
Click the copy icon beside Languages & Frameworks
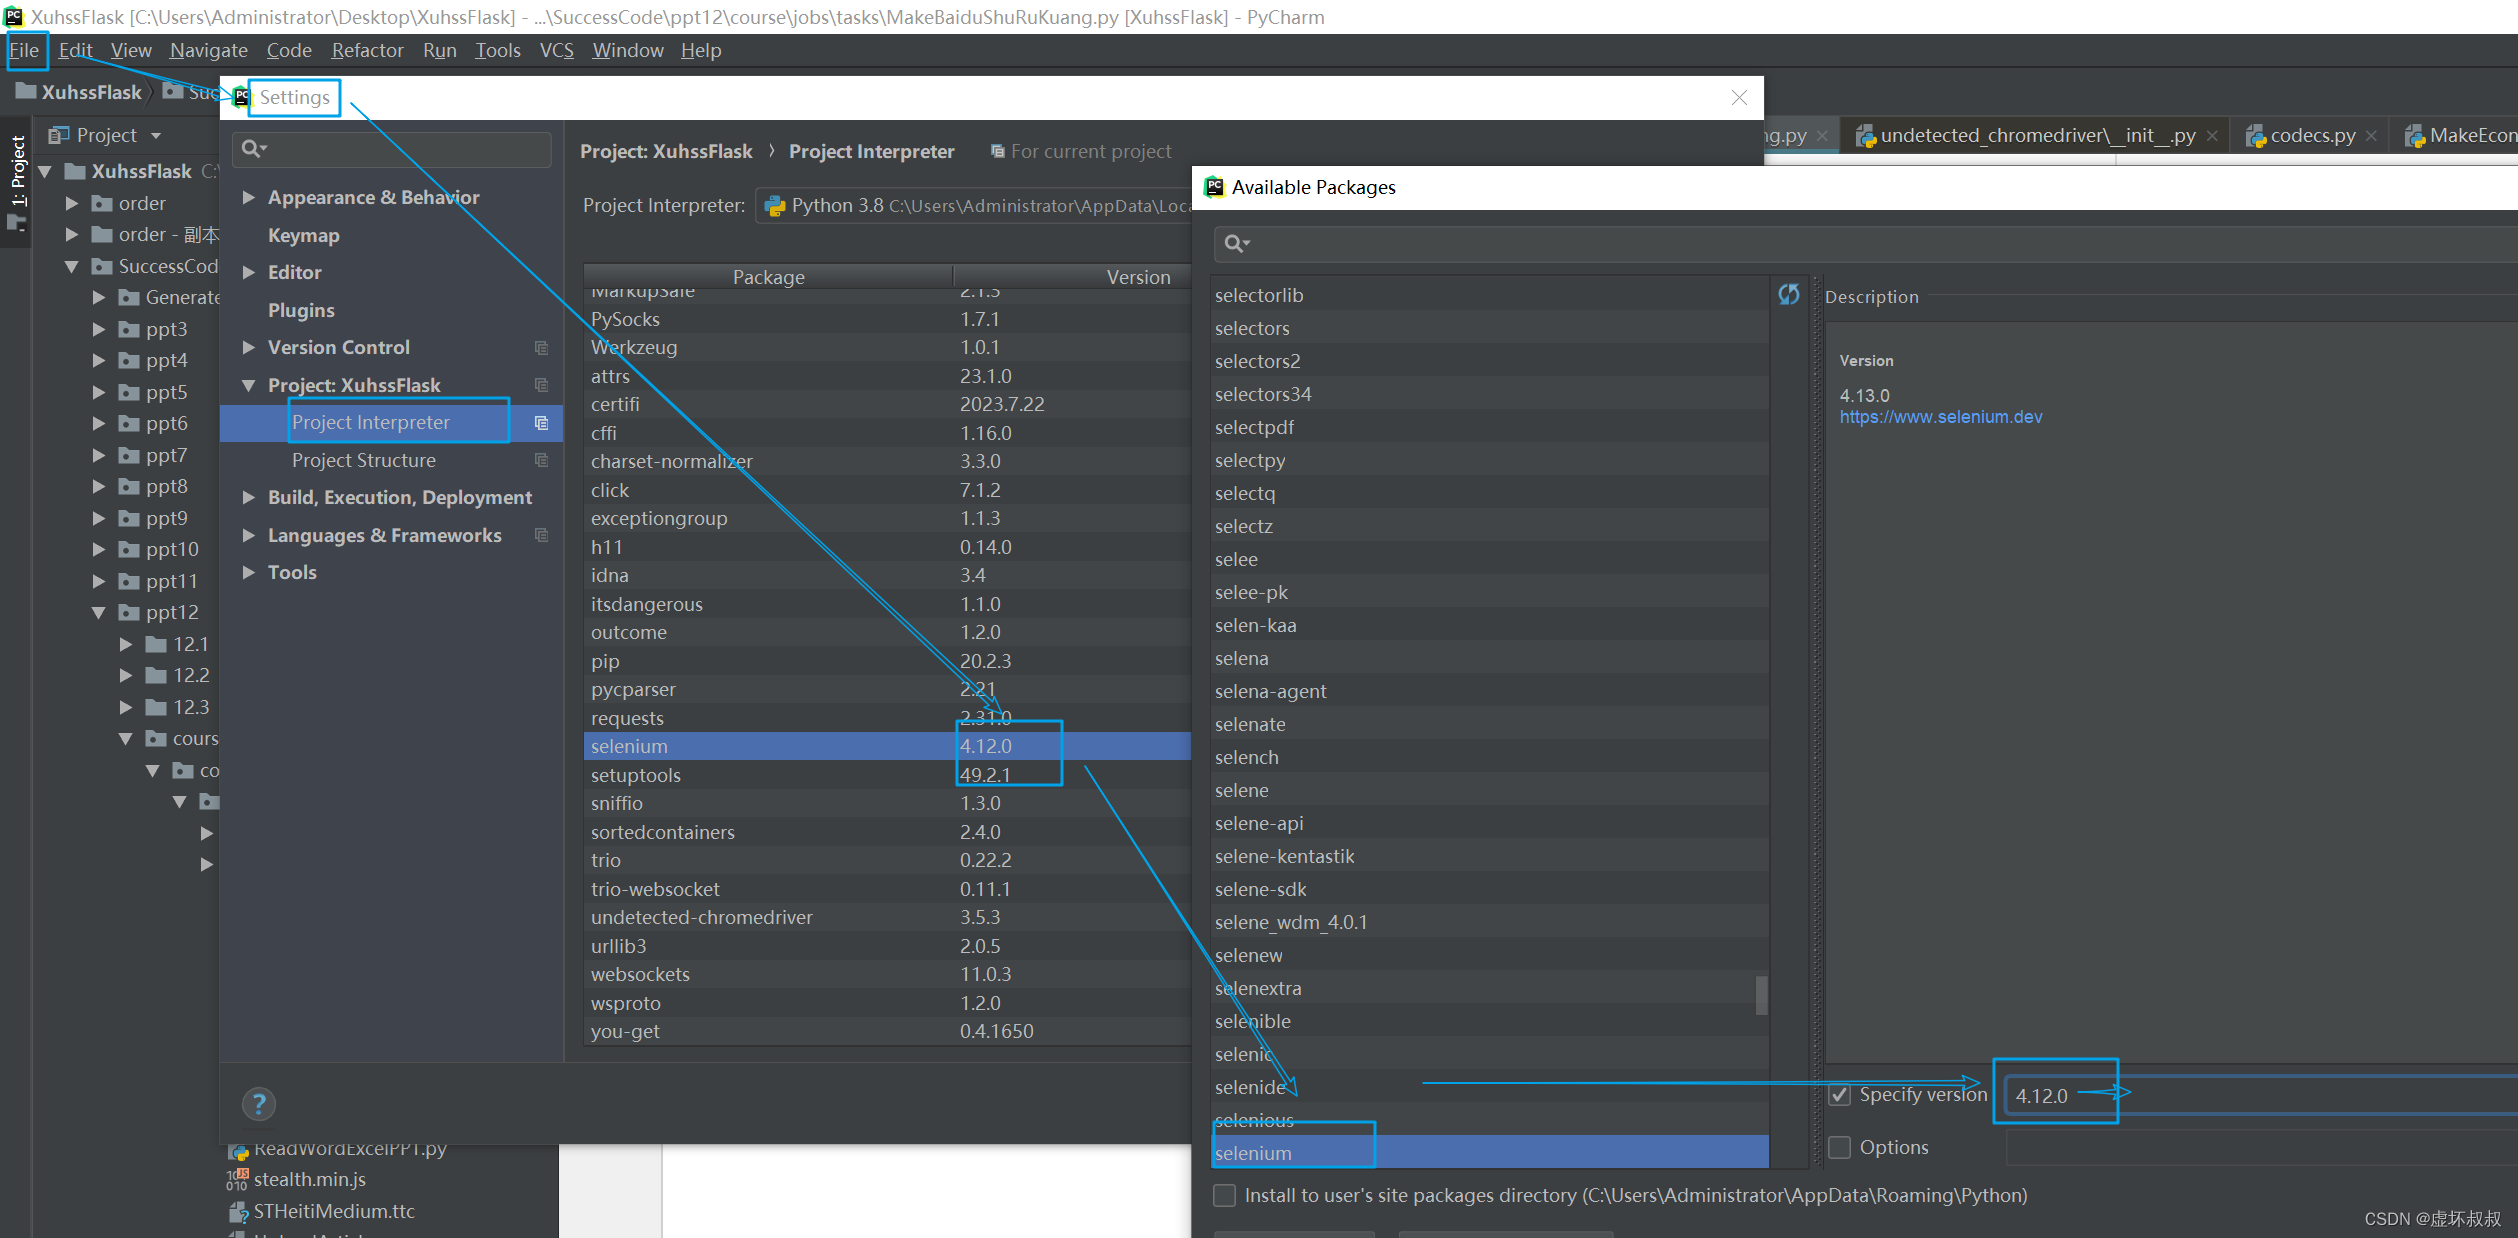click(541, 535)
